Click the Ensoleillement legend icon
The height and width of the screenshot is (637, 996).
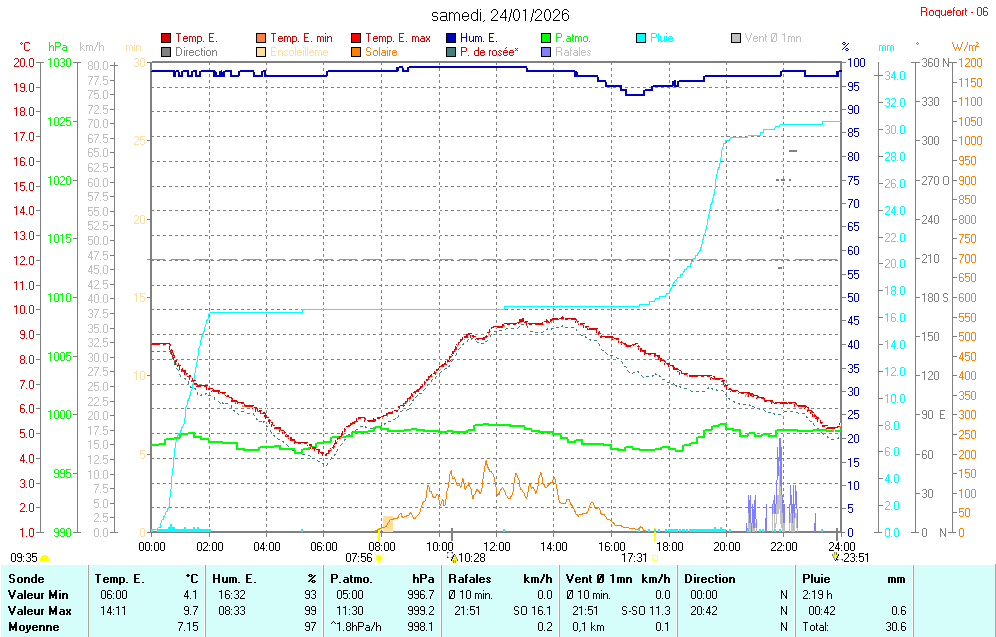pyautogui.click(x=261, y=52)
